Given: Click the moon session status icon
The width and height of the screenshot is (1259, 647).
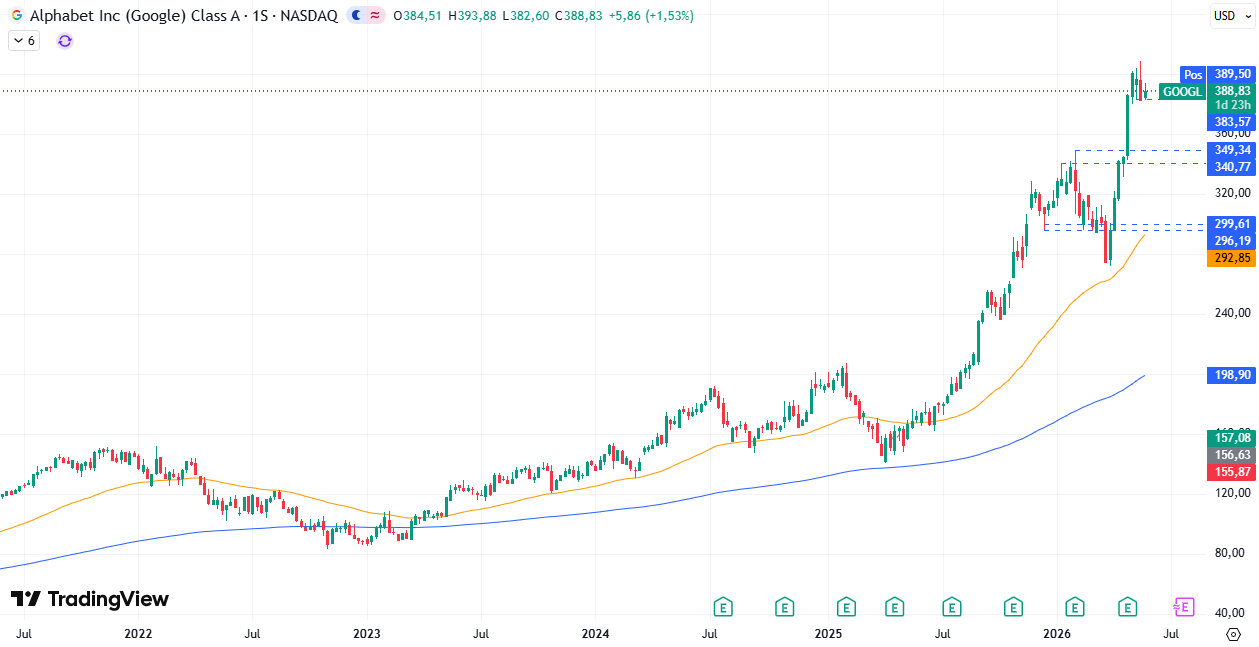Looking at the screenshot, I should 358,16.
